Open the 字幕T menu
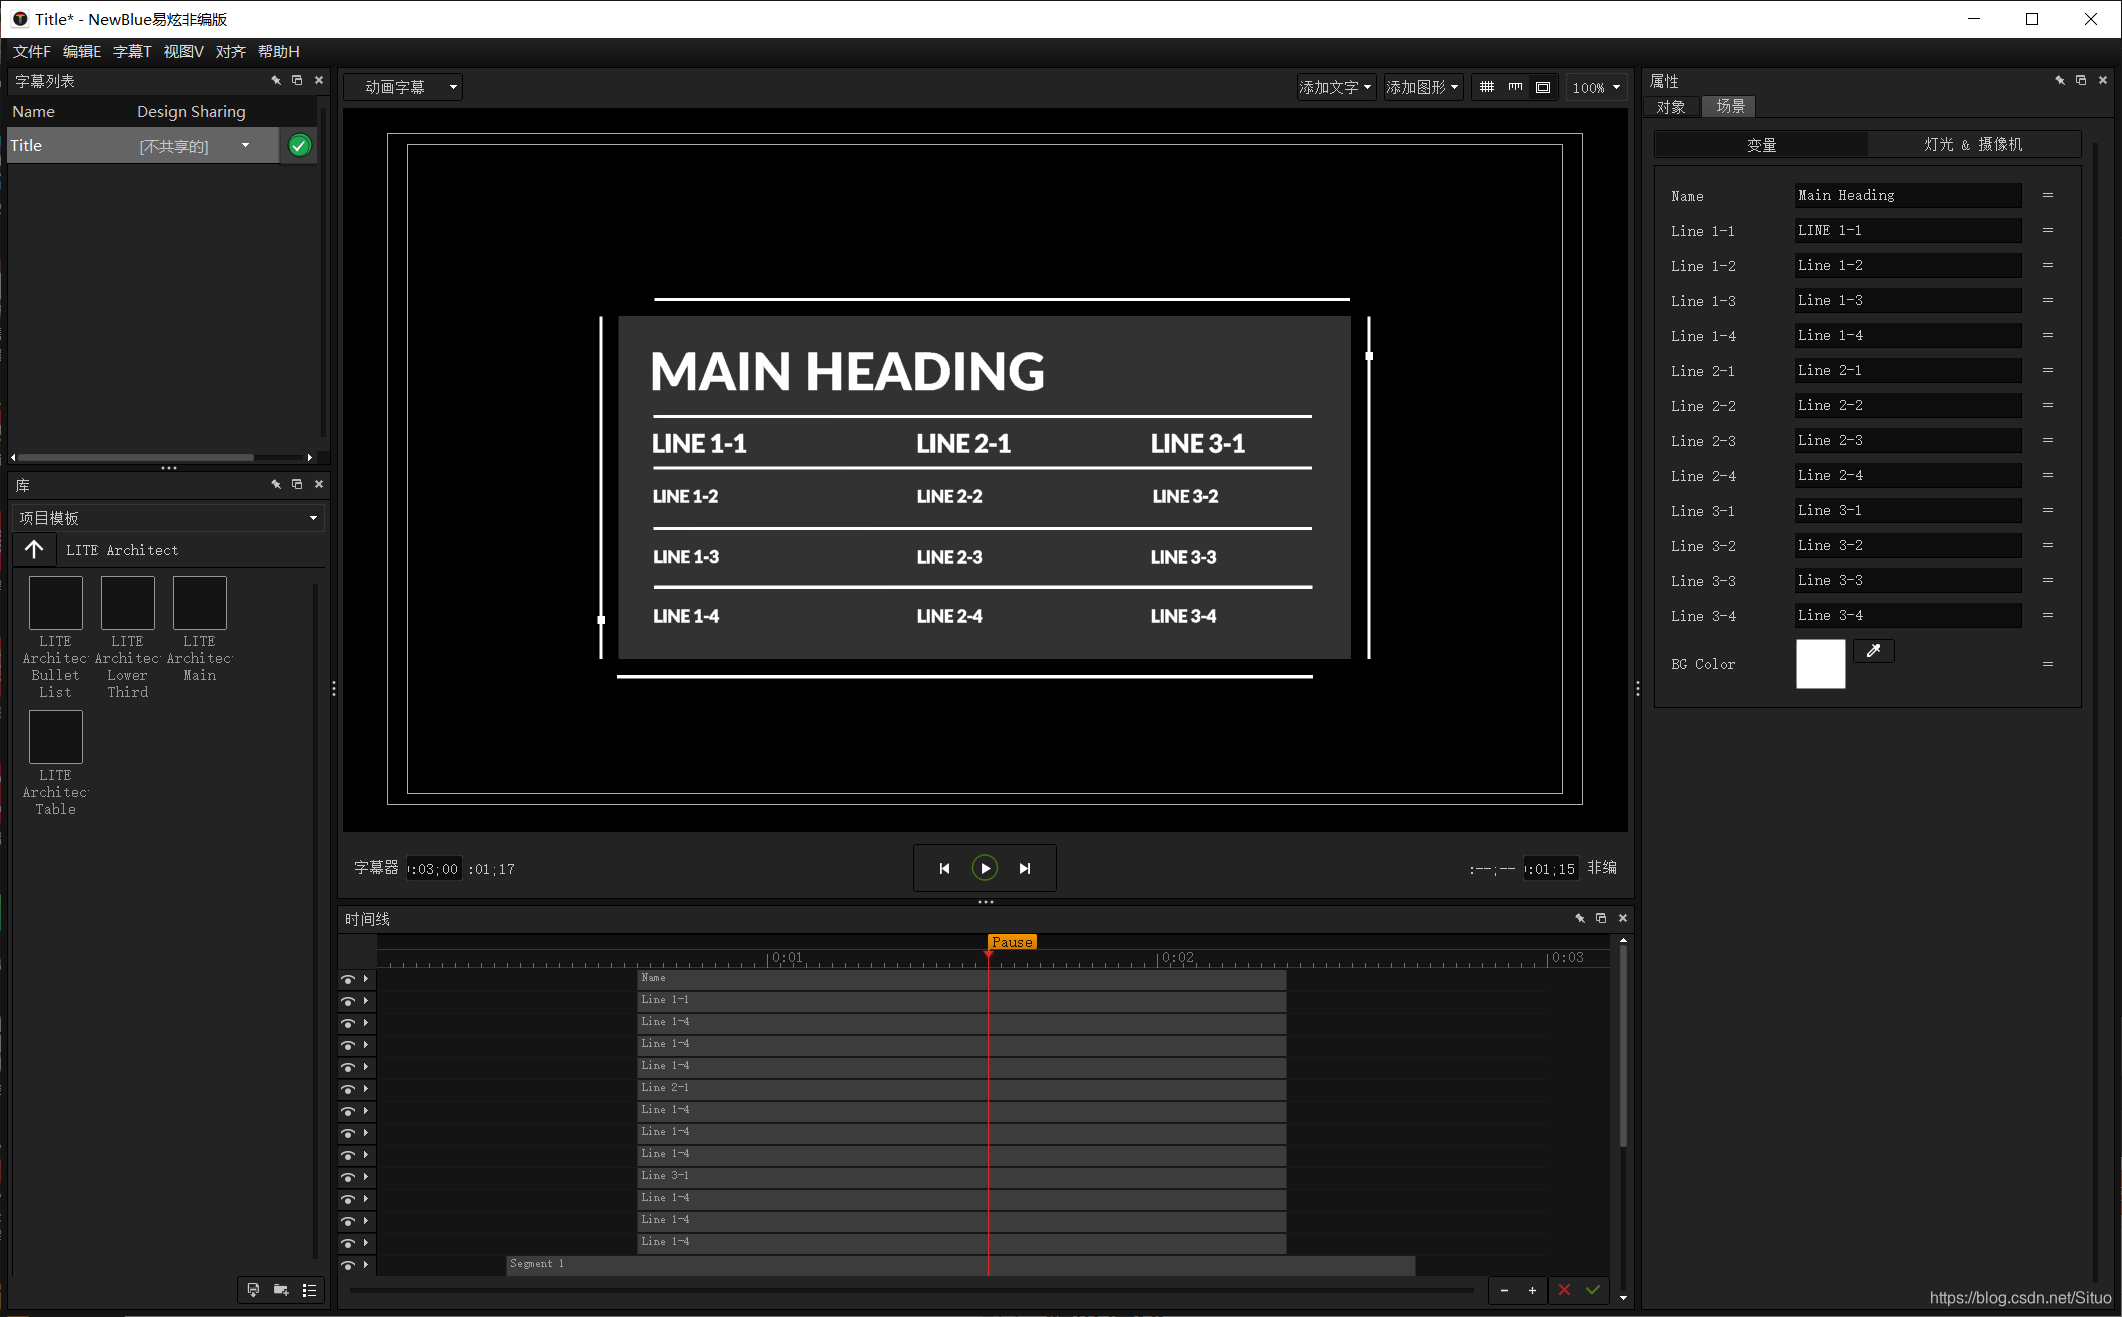The width and height of the screenshot is (2122, 1317). point(132,51)
